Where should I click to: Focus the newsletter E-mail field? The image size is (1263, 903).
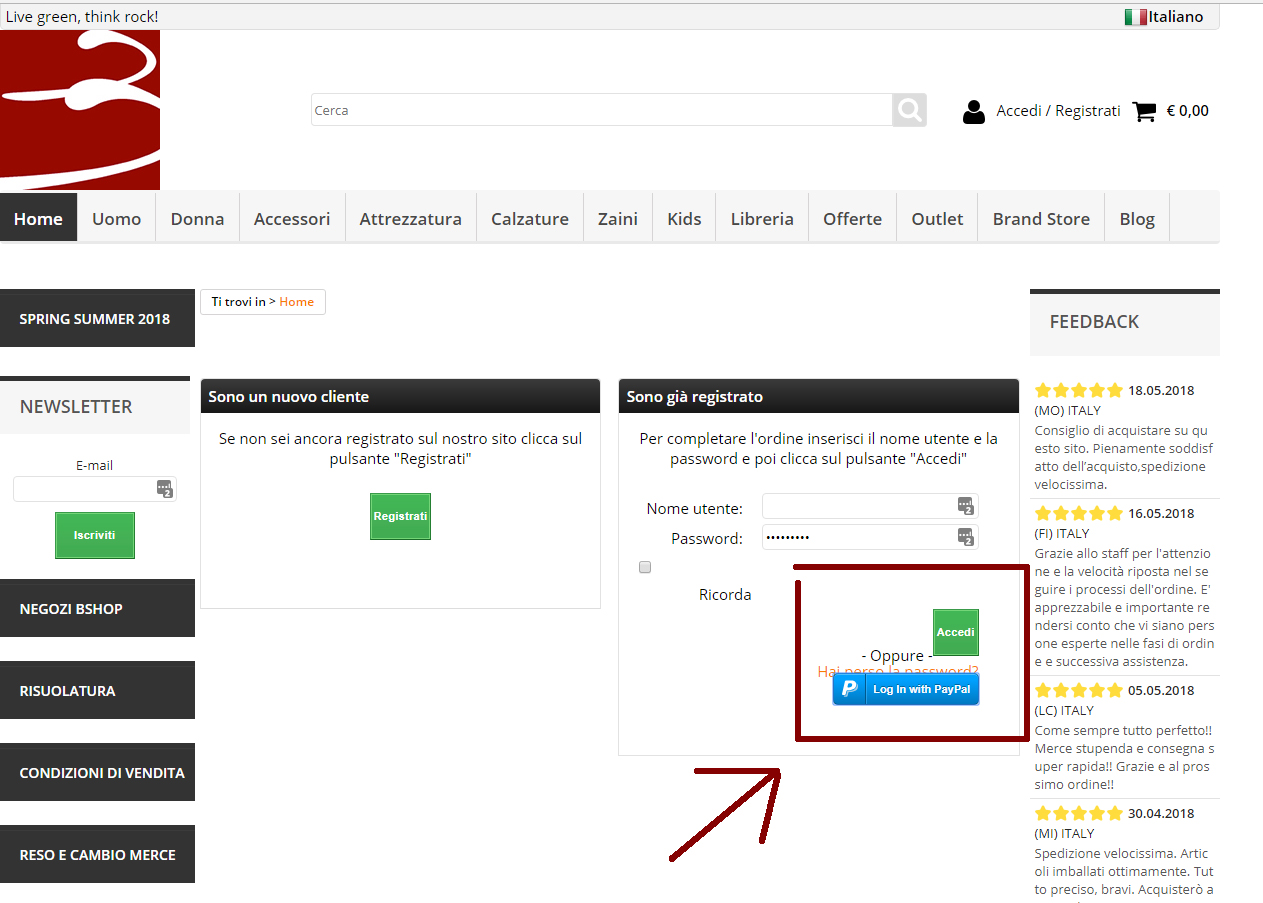click(x=95, y=489)
